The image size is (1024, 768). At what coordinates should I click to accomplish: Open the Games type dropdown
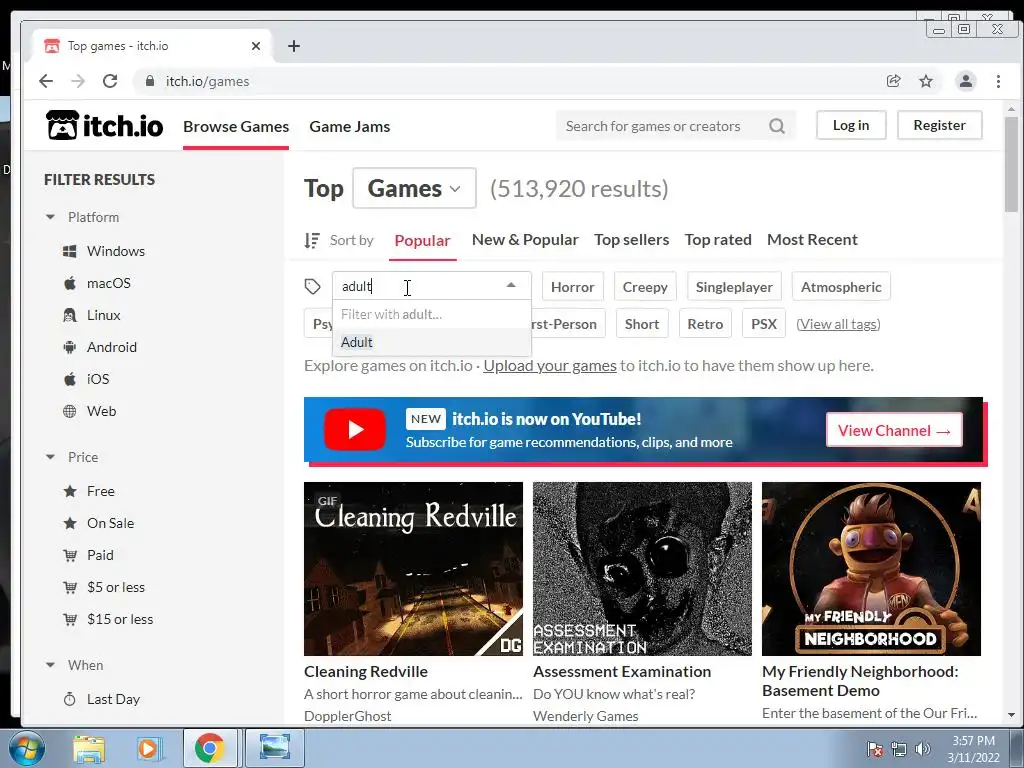[414, 188]
